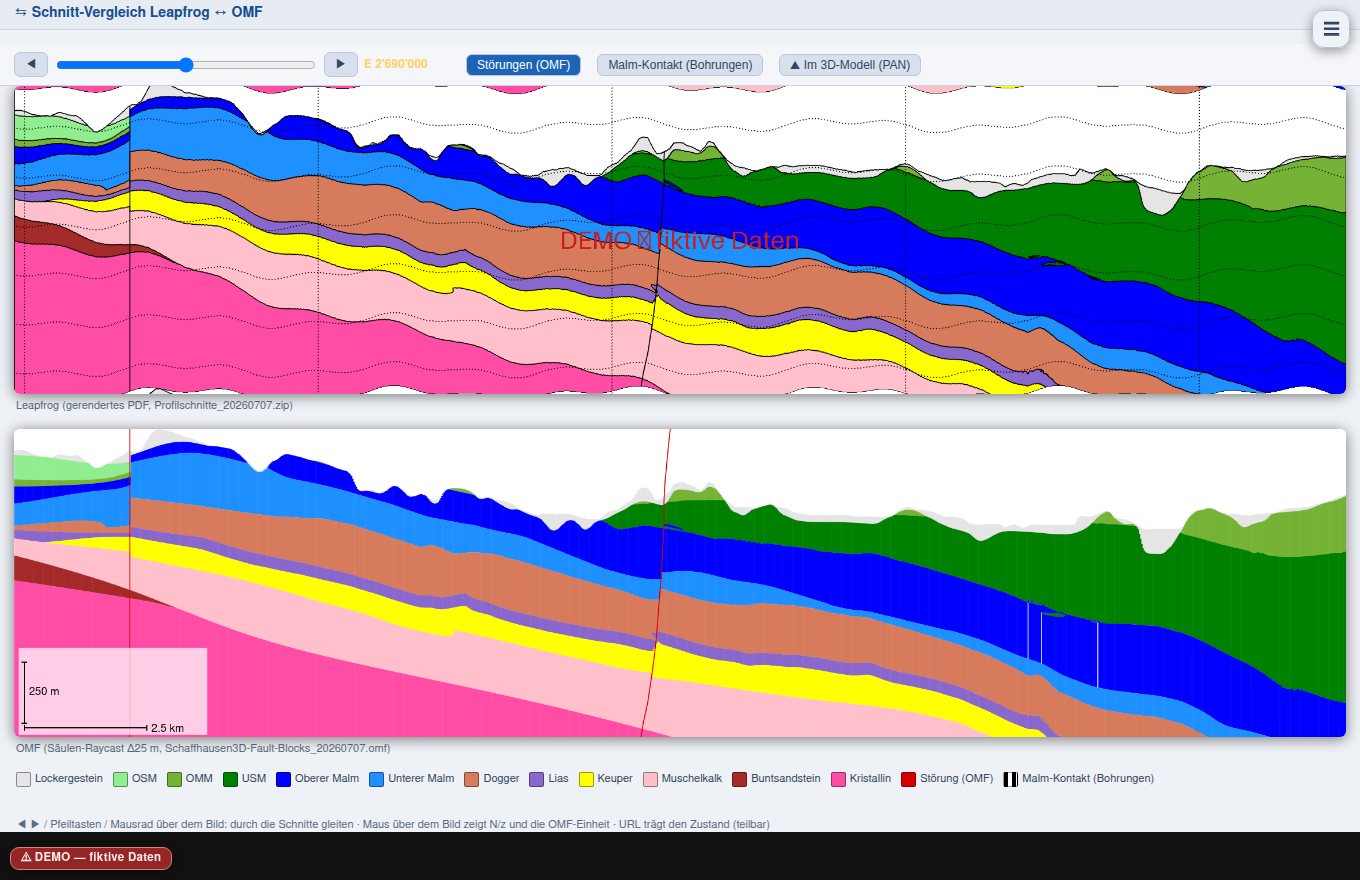Screen dimensions: 1360x880
Task: Click the Kristallin legend swatch
Action: pyautogui.click(x=839, y=779)
